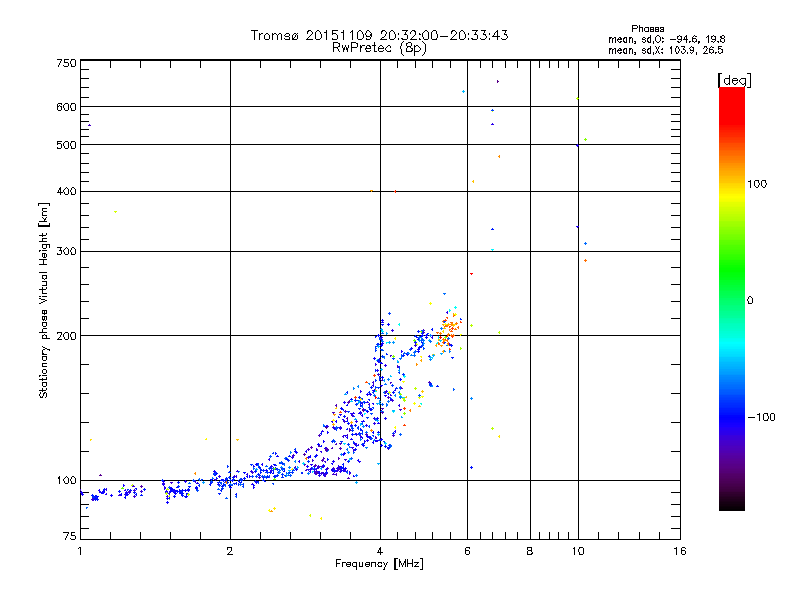Image resolution: width=800 pixels, height=600 pixels.
Task: Select the RwPretec (8p) subtitle
Action: (x=379, y=48)
